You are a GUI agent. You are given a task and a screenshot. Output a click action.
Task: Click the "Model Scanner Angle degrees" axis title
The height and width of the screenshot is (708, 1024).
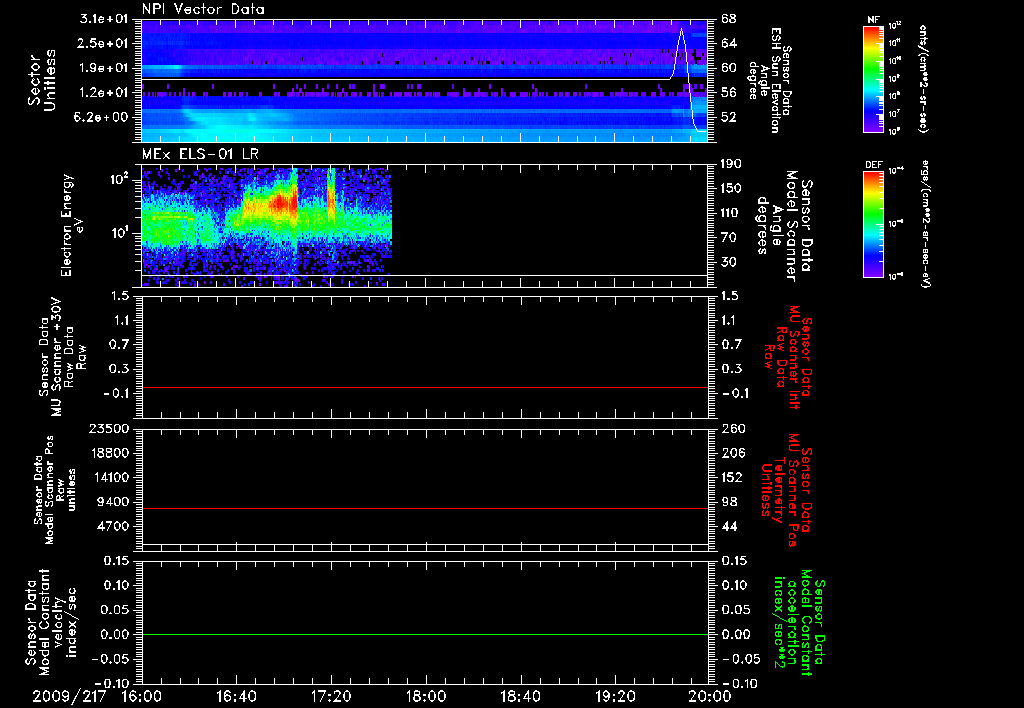click(784, 225)
